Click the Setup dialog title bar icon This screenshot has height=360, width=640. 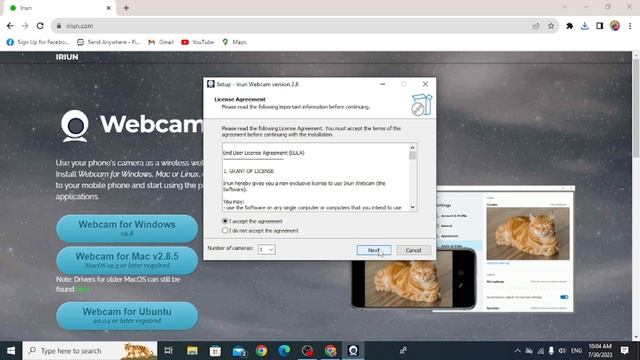(211, 84)
